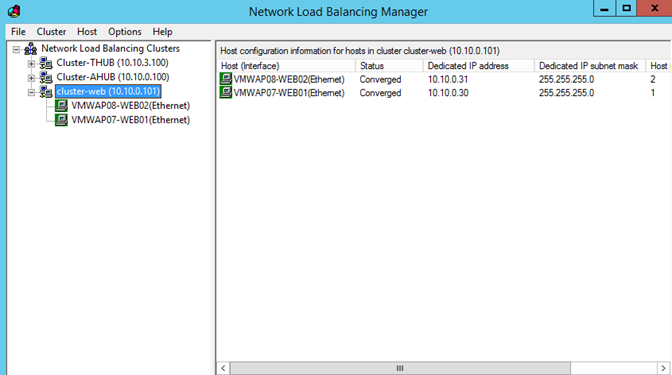Select Network Load Balancing Clusters tree label

(x=111, y=48)
